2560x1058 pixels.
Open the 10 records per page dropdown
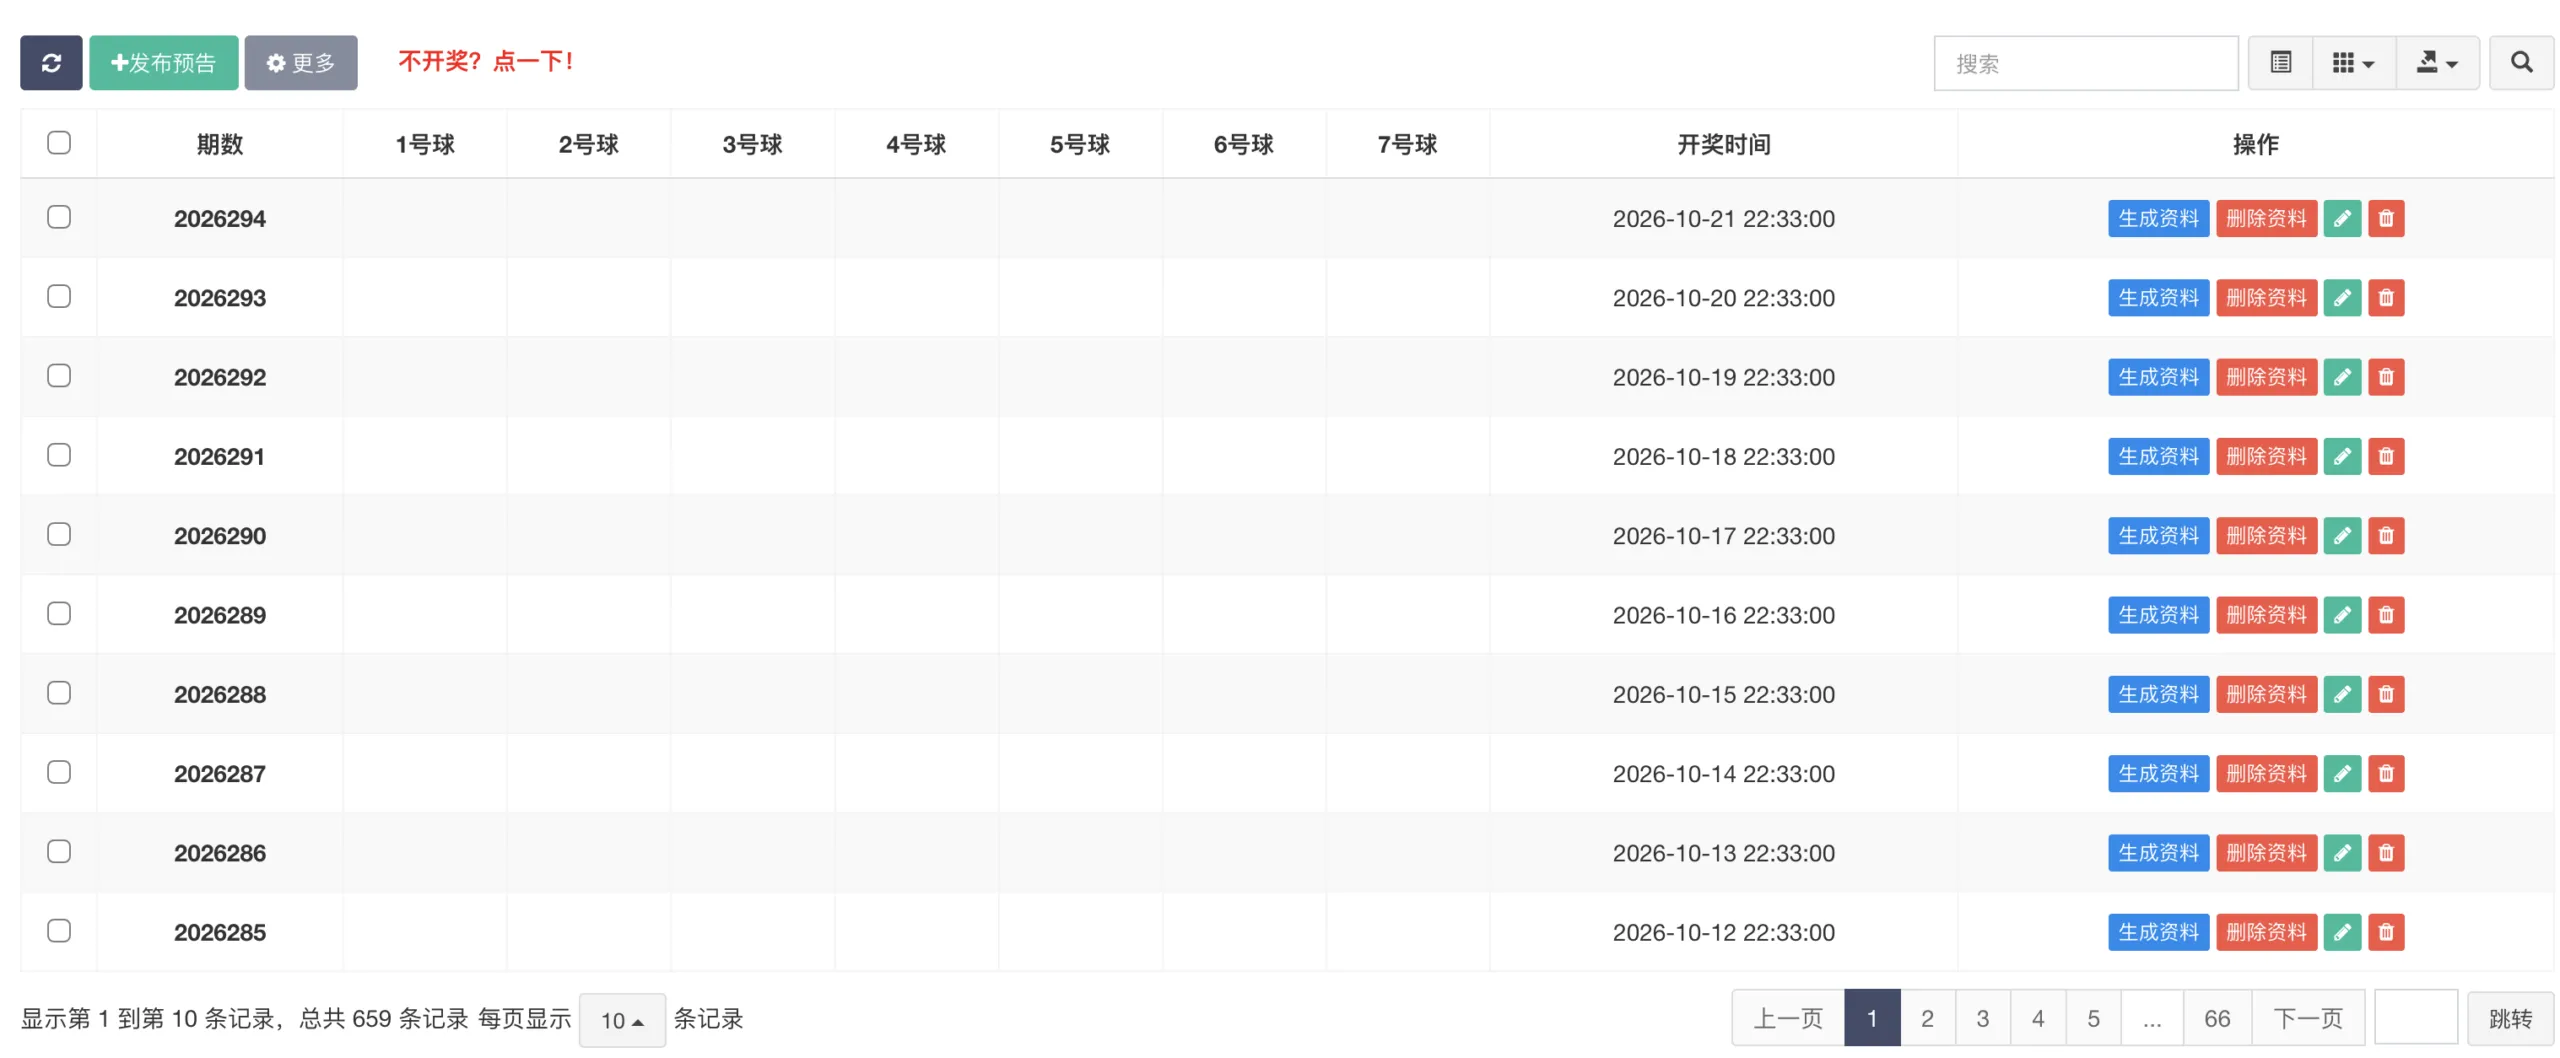click(621, 1019)
